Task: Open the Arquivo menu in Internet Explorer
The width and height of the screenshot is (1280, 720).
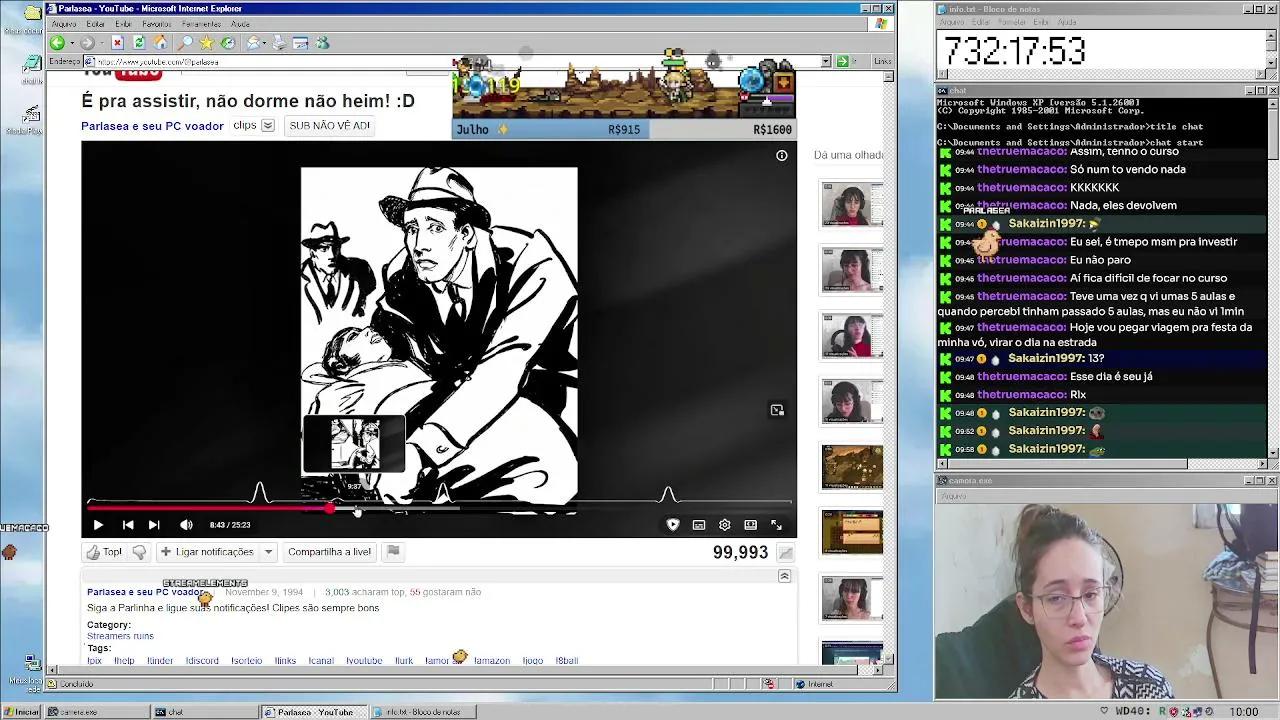Action: pos(64,24)
